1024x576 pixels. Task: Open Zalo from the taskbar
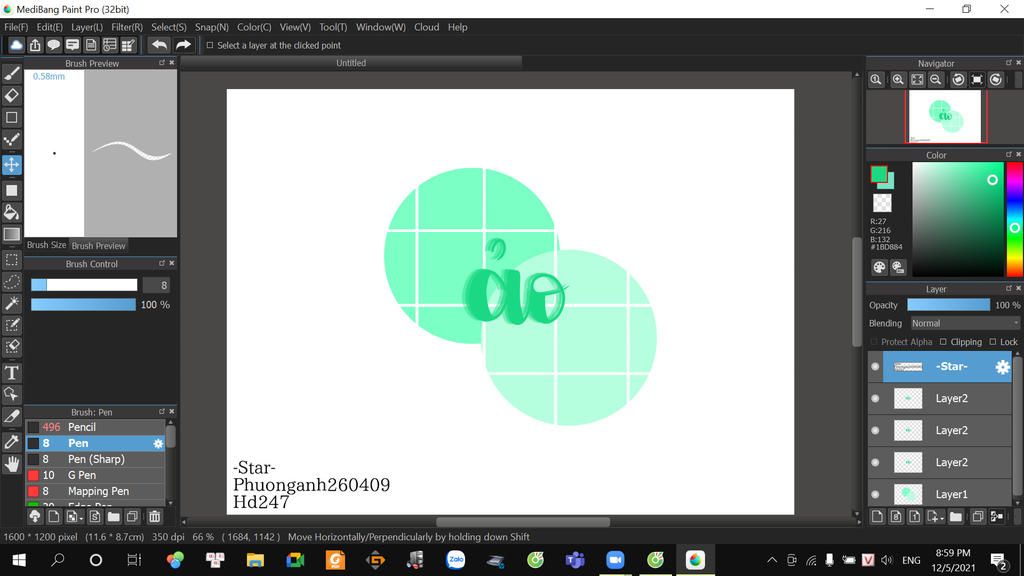point(455,560)
